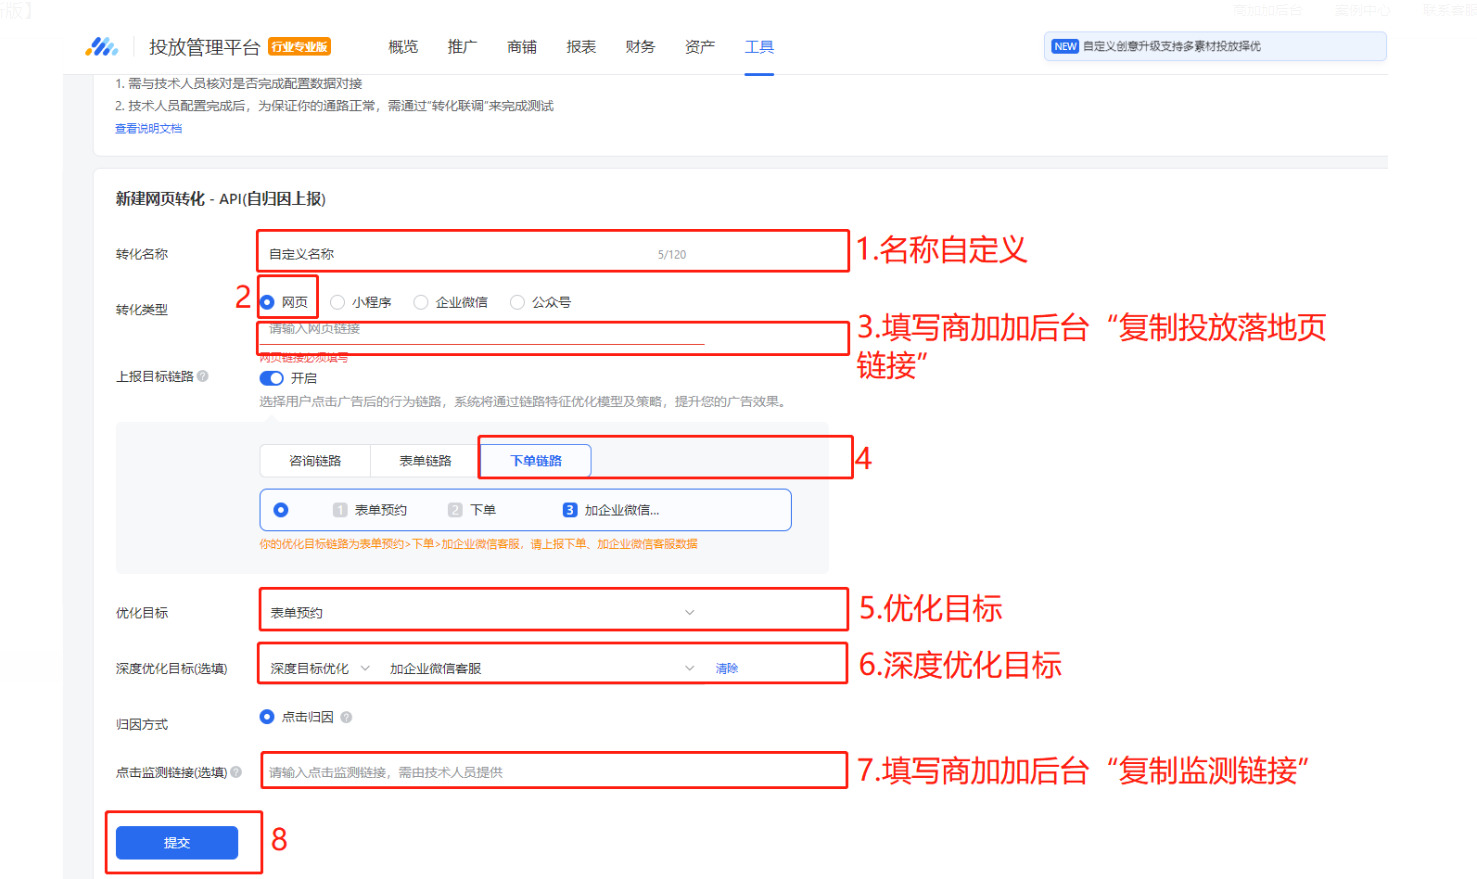This screenshot has height=879, width=1477.
Task: Click help icon beside 点击归因
Action: [346, 717]
